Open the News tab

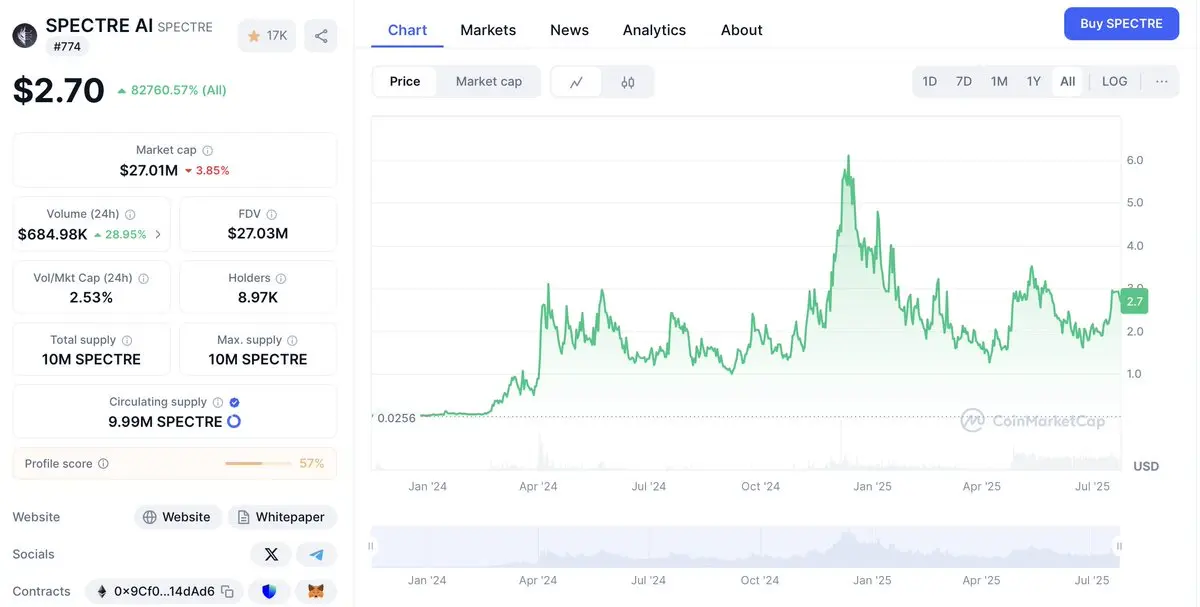[569, 30]
